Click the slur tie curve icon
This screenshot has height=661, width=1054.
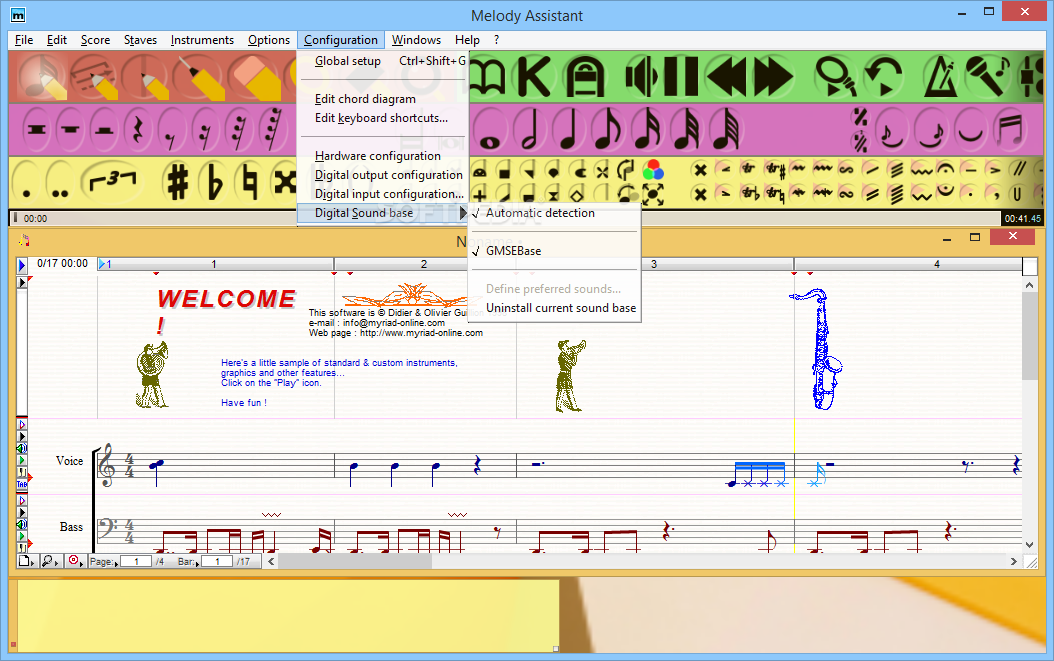click(x=970, y=130)
